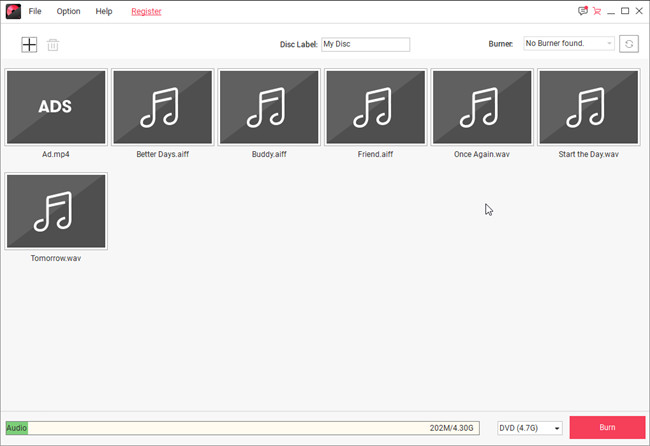Click the Register link

146,11
